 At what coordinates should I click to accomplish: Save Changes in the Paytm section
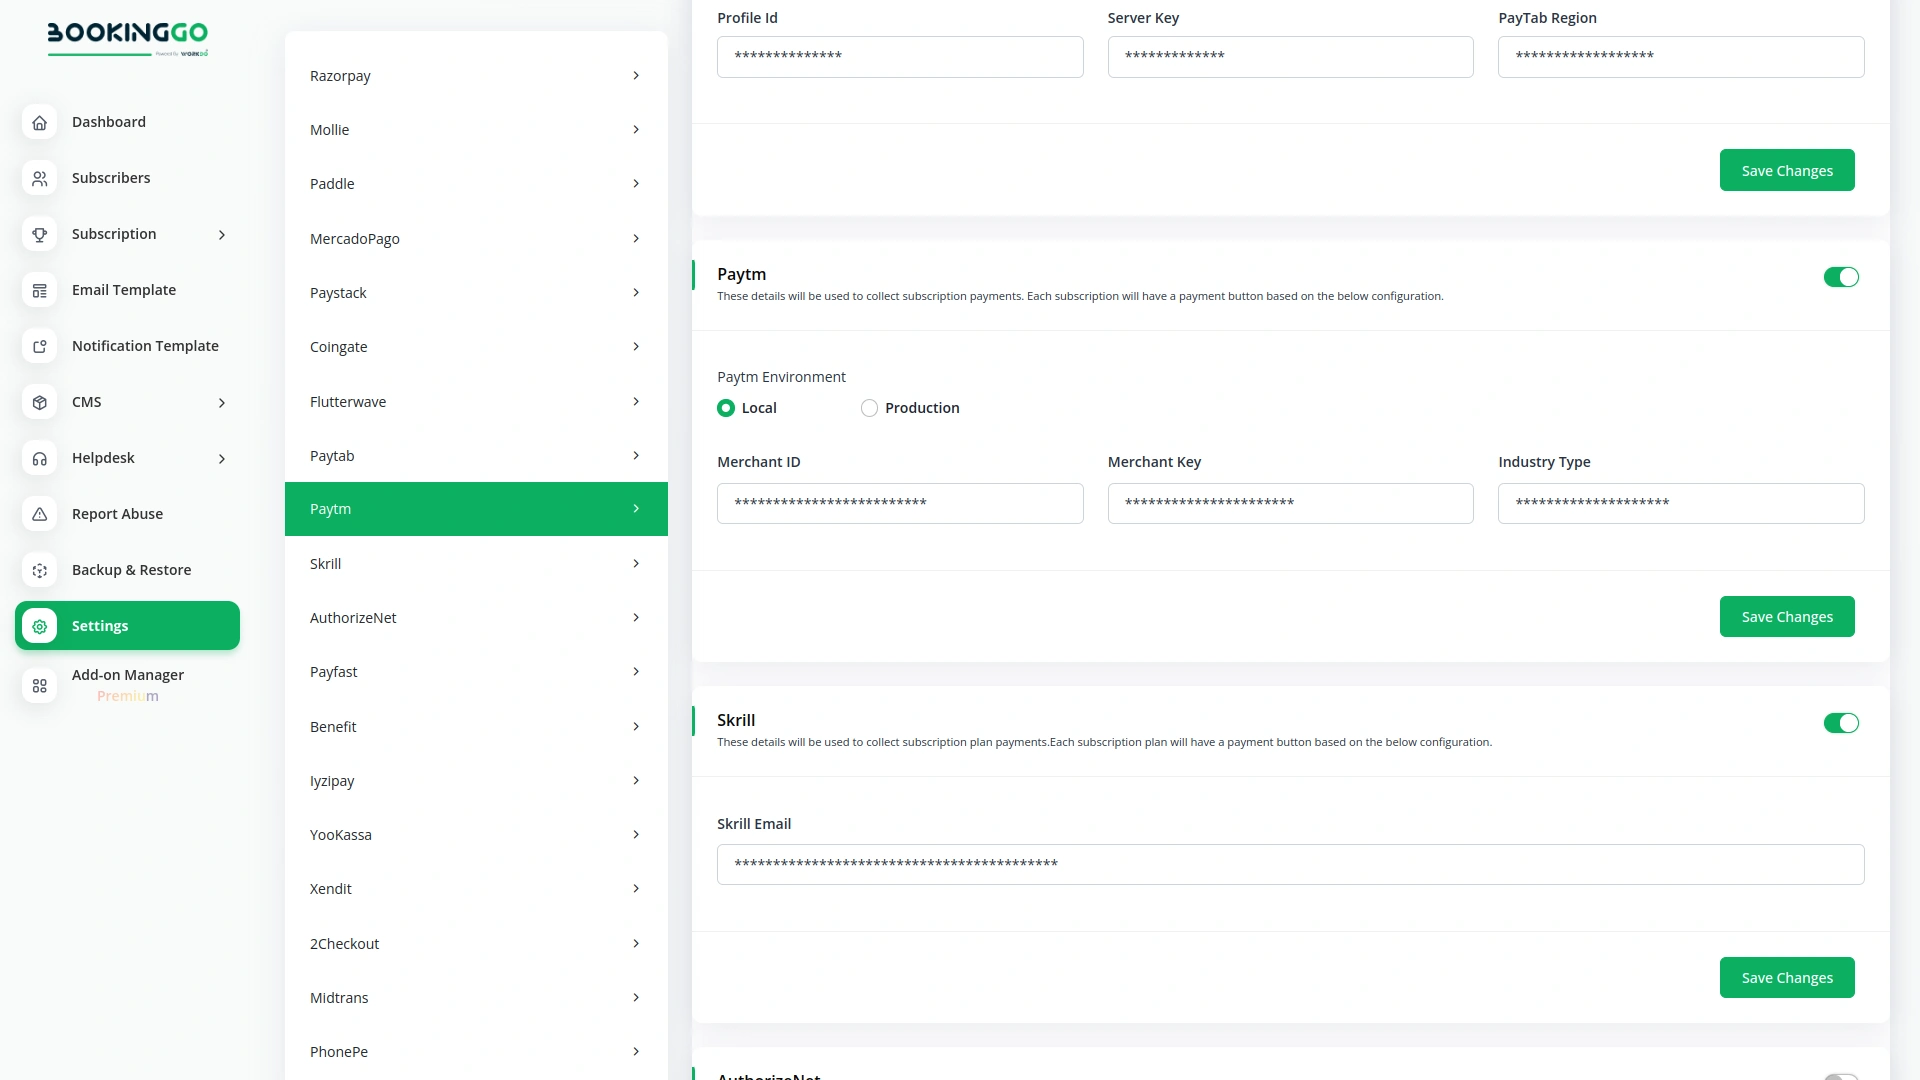[x=1786, y=617]
